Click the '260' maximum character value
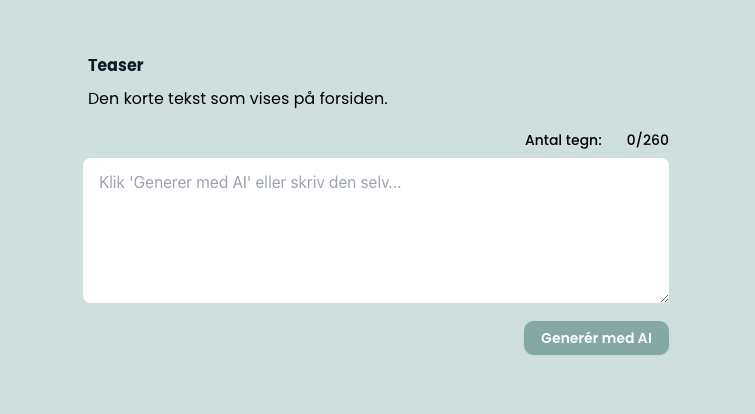This screenshot has height=414, width=755. (655, 140)
